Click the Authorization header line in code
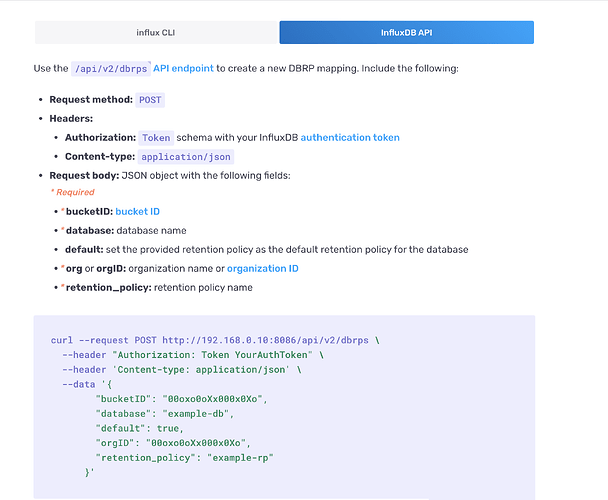 tap(193, 355)
